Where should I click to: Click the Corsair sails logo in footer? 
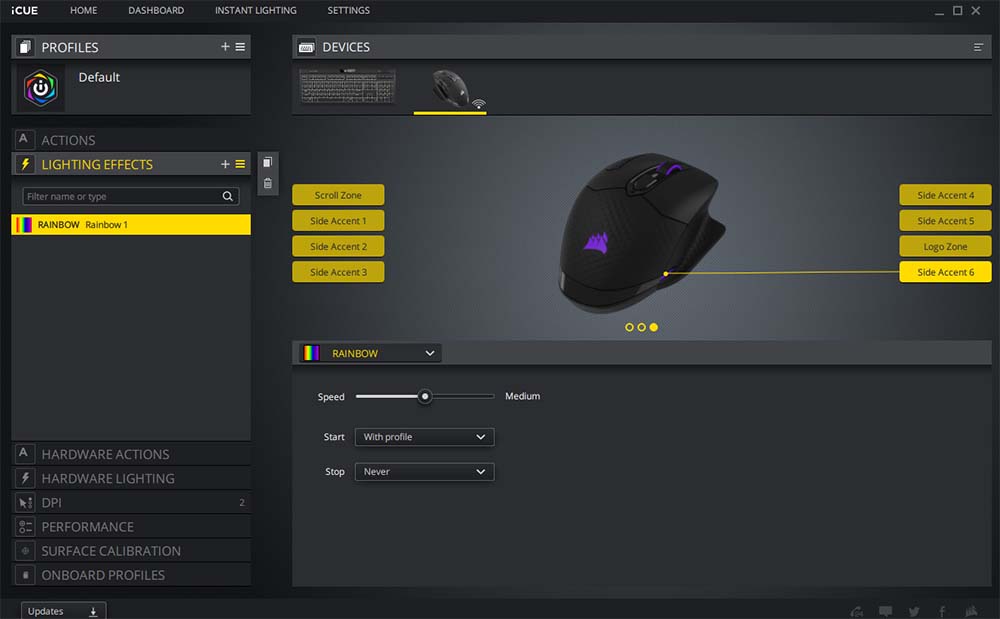click(x=971, y=611)
